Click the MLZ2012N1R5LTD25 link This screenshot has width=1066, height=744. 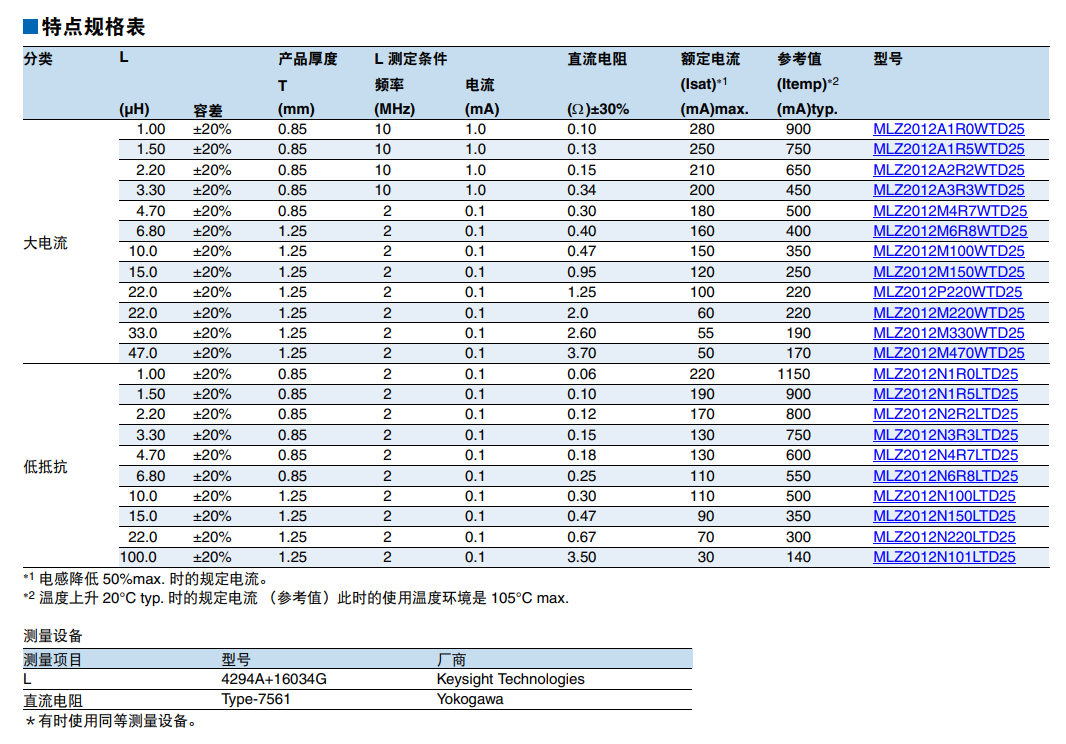coord(946,394)
